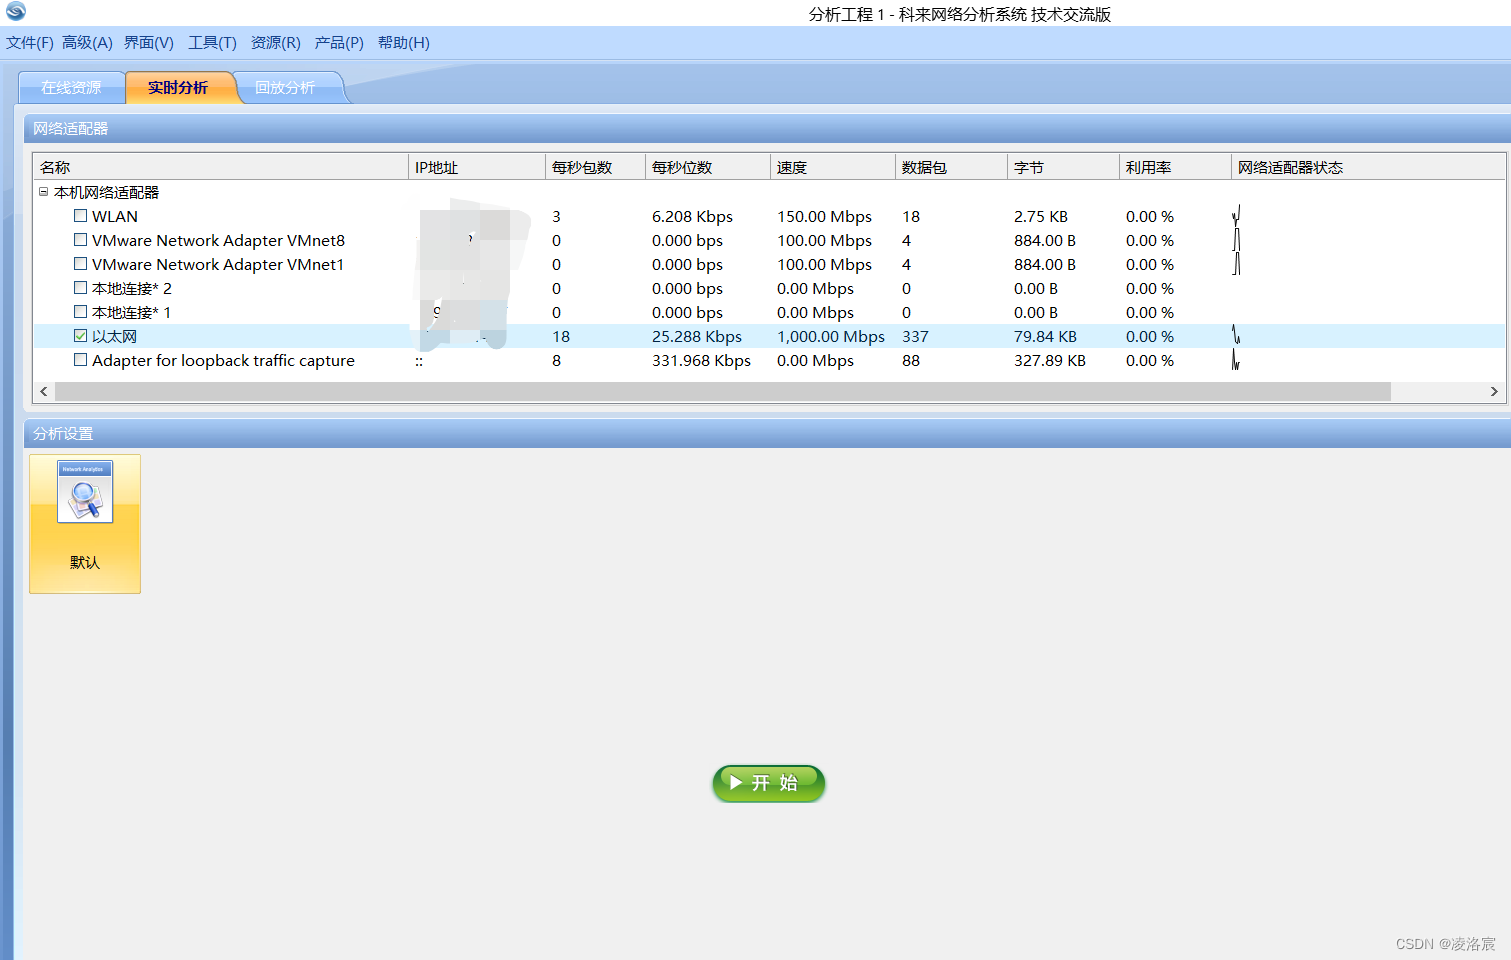Open the 产品(P) menu
The image size is (1511, 960).
coord(339,43)
